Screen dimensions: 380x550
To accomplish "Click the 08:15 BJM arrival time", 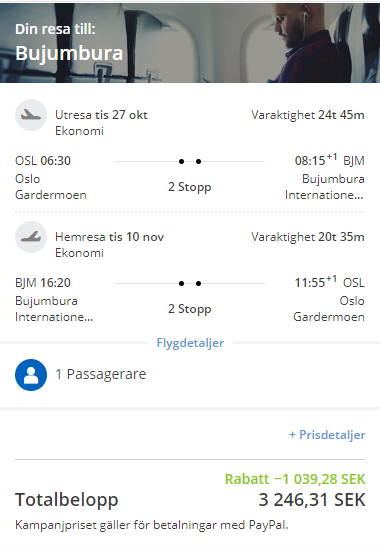I will click(x=329, y=160).
